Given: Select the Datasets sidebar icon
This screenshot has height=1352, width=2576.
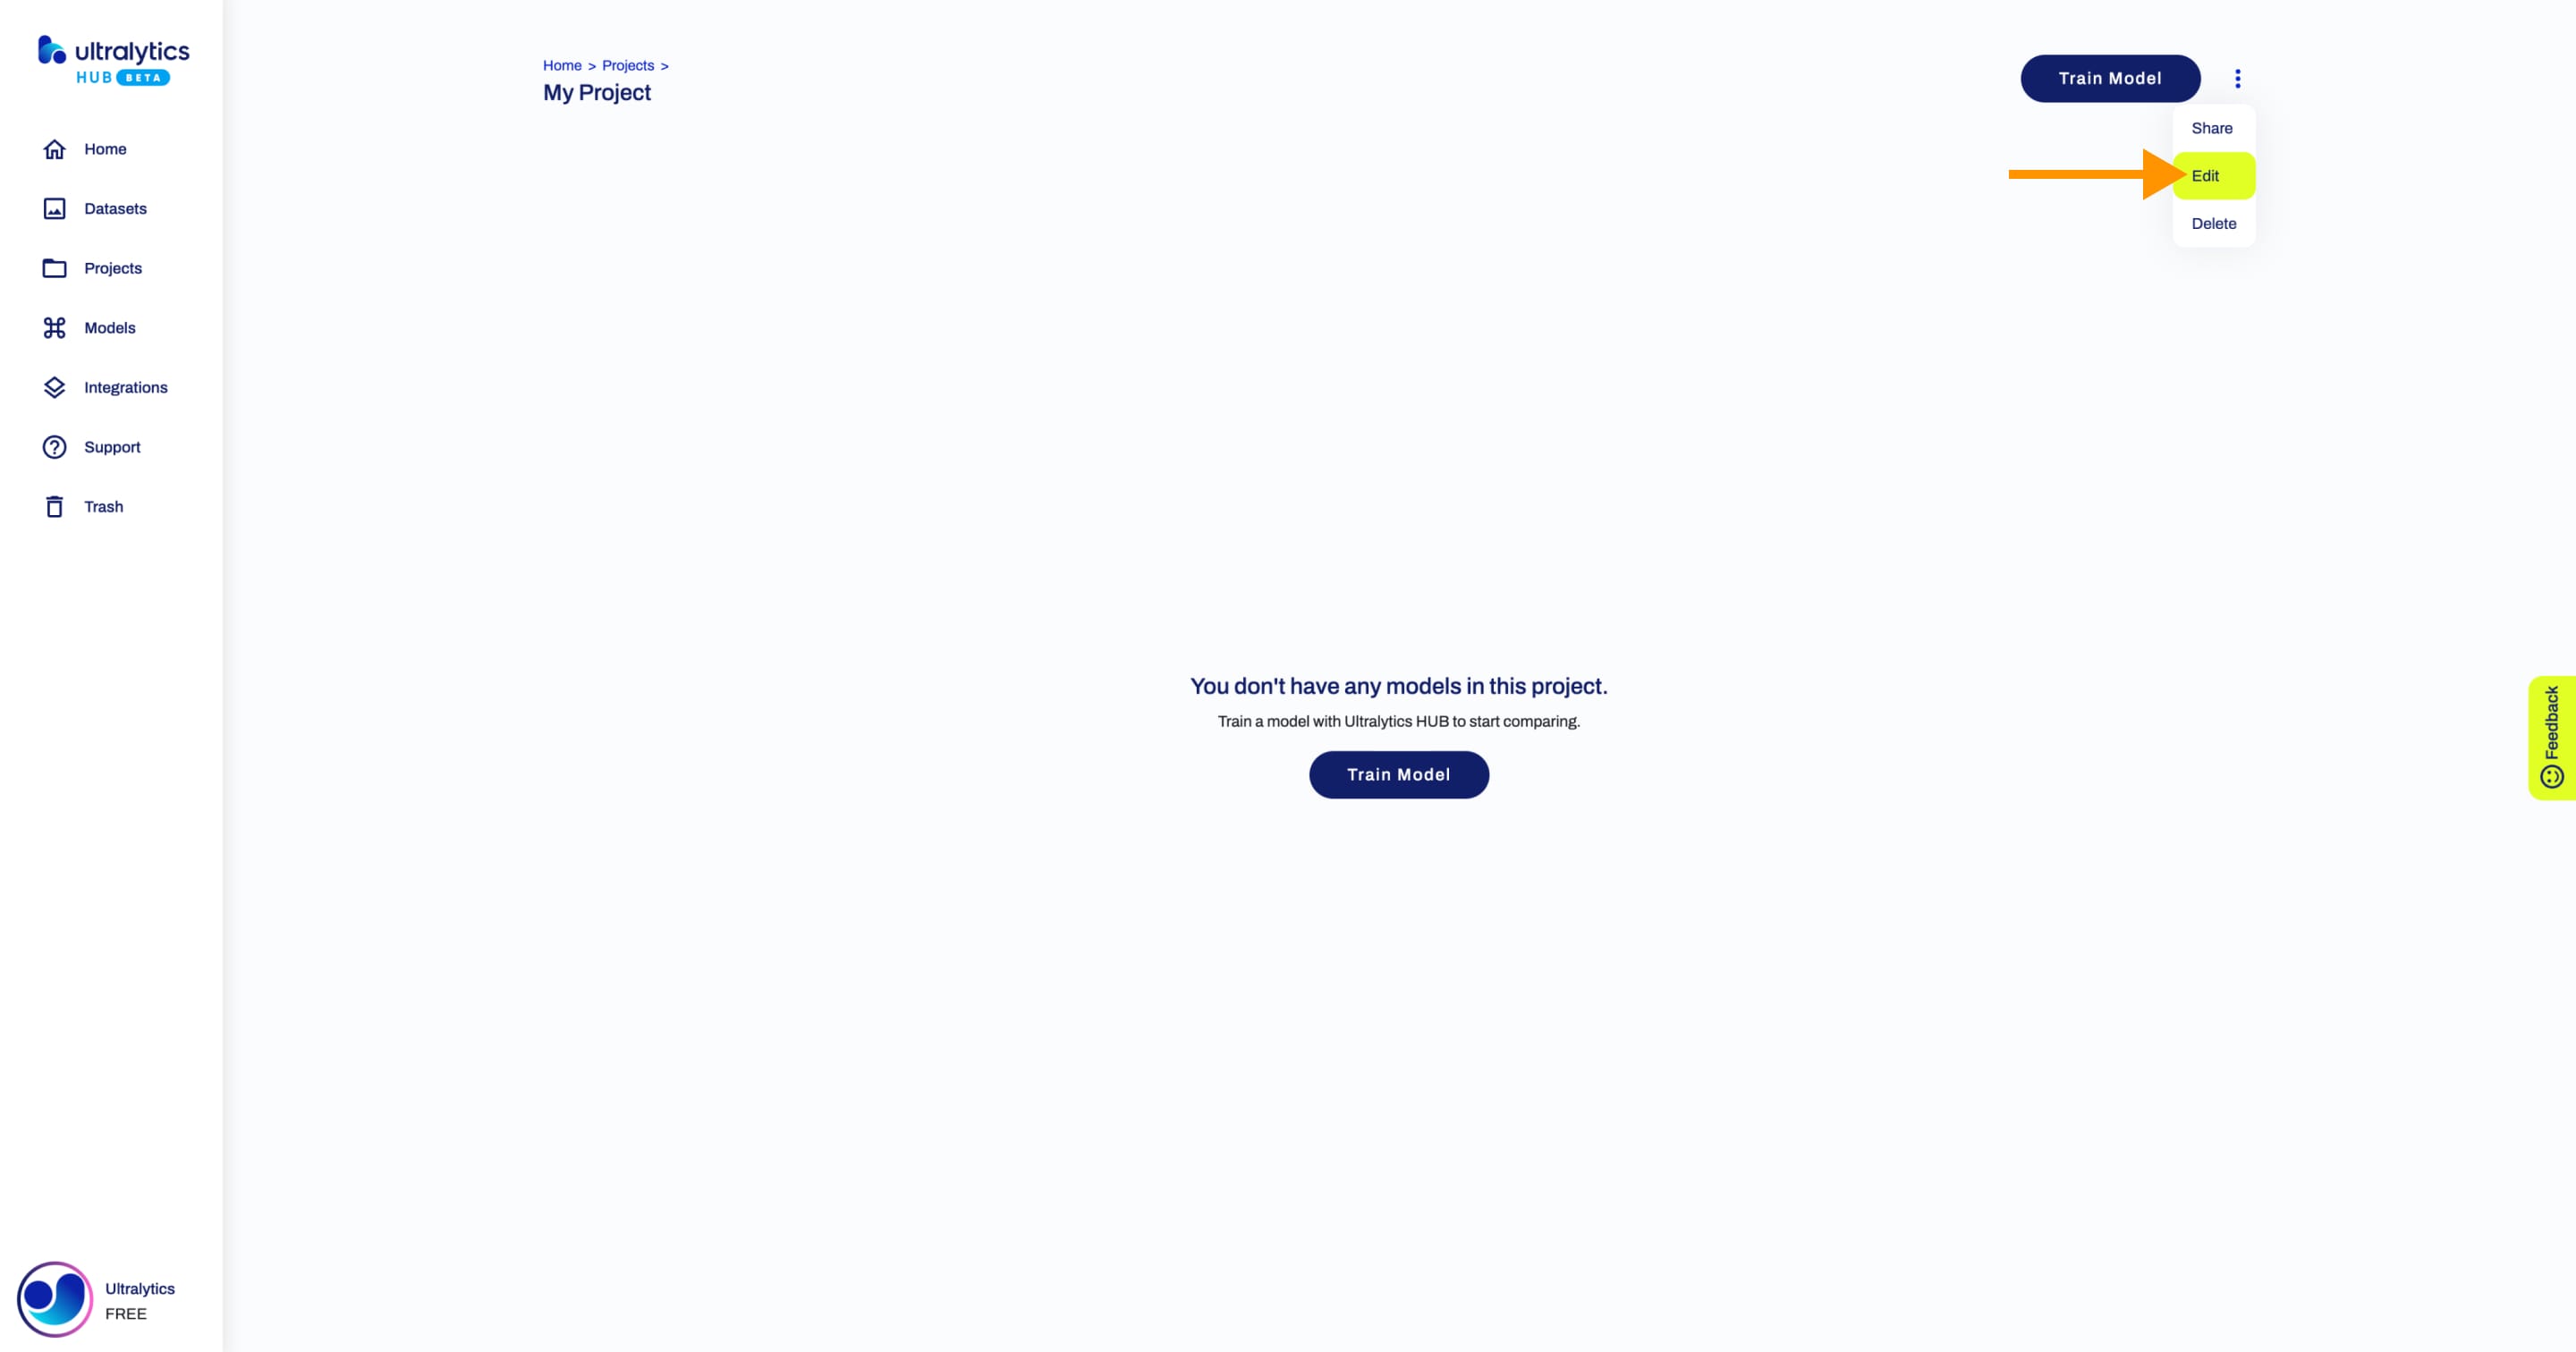Looking at the screenshot, I should (x=53, y=207).
